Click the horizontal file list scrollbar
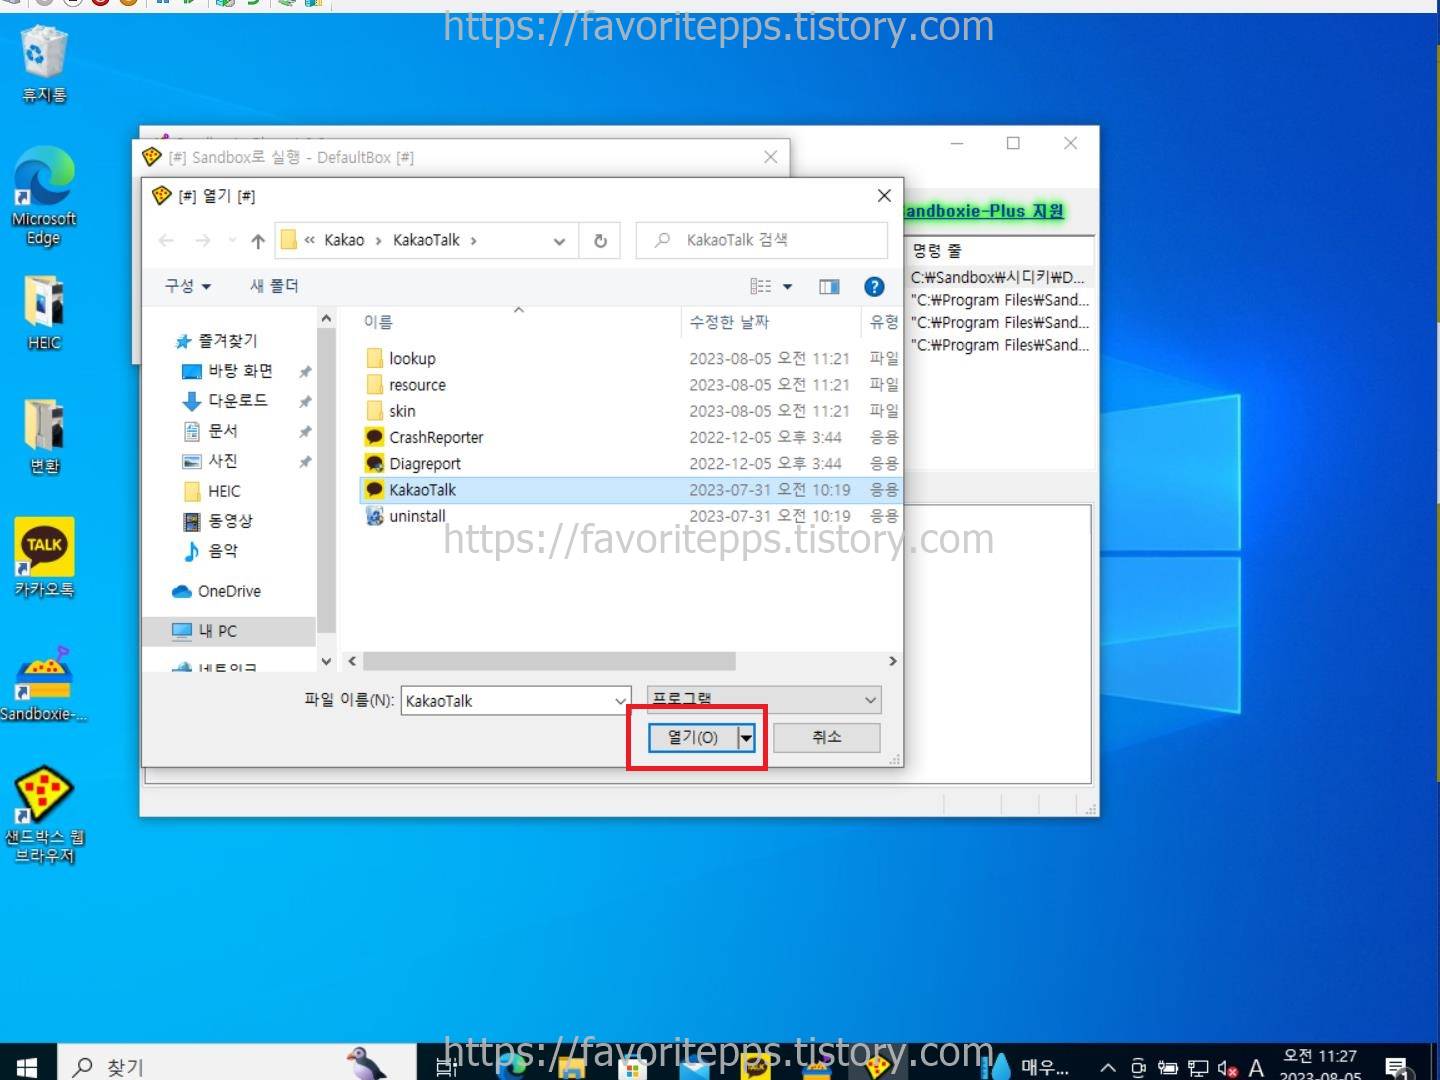Image resolution: width=1440 pixels, height=1080 pixels. [x=550, y=661]
